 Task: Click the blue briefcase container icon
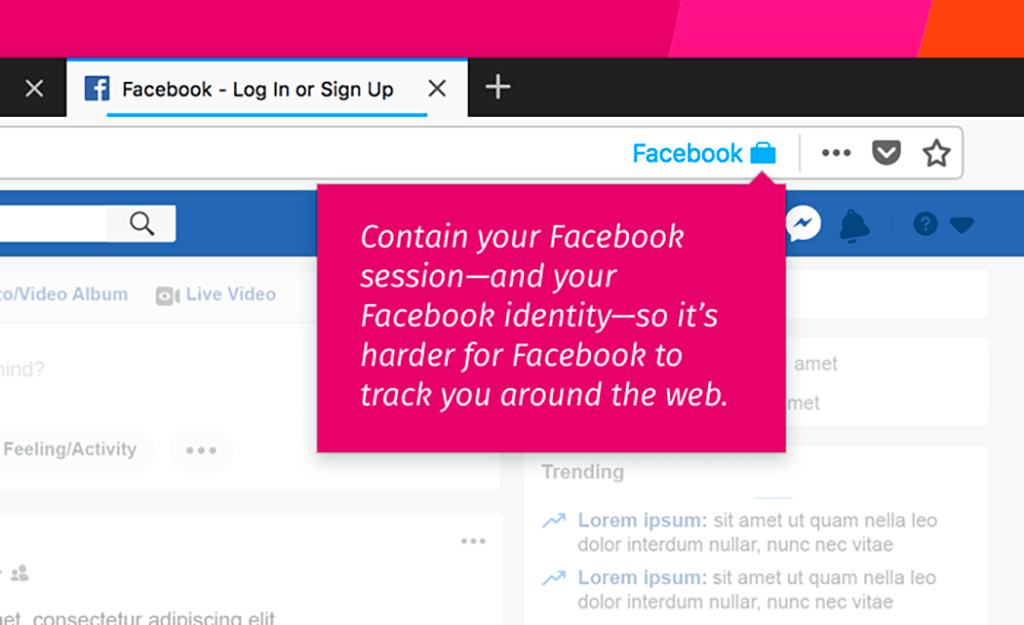[x=763, y=152]
